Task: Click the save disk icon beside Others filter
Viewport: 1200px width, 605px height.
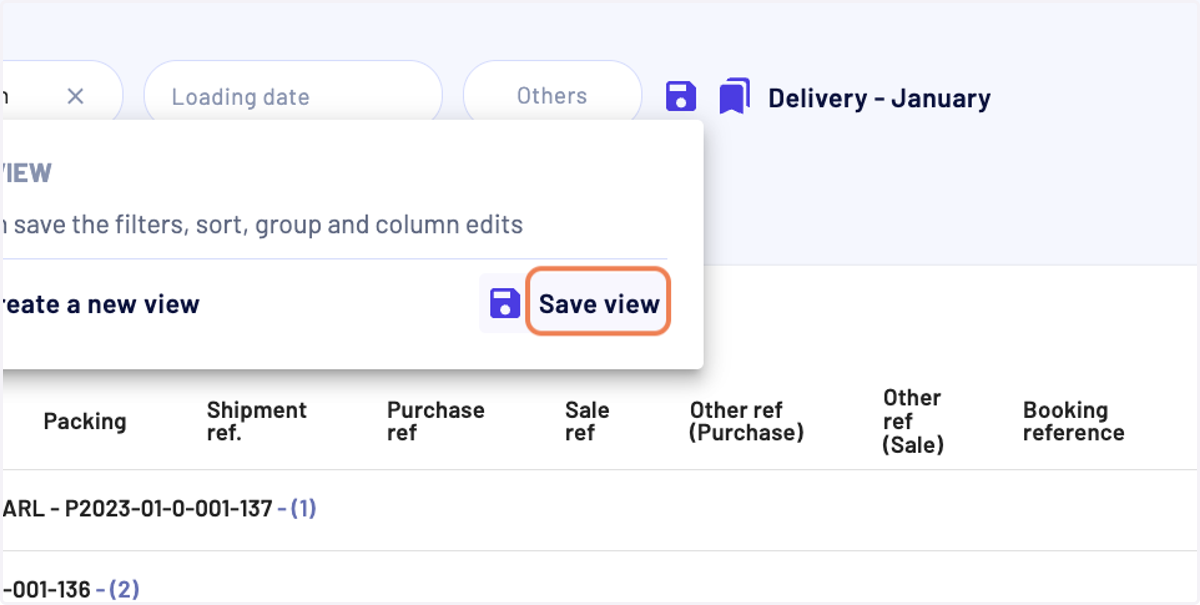Action: [x=681, y=97]
